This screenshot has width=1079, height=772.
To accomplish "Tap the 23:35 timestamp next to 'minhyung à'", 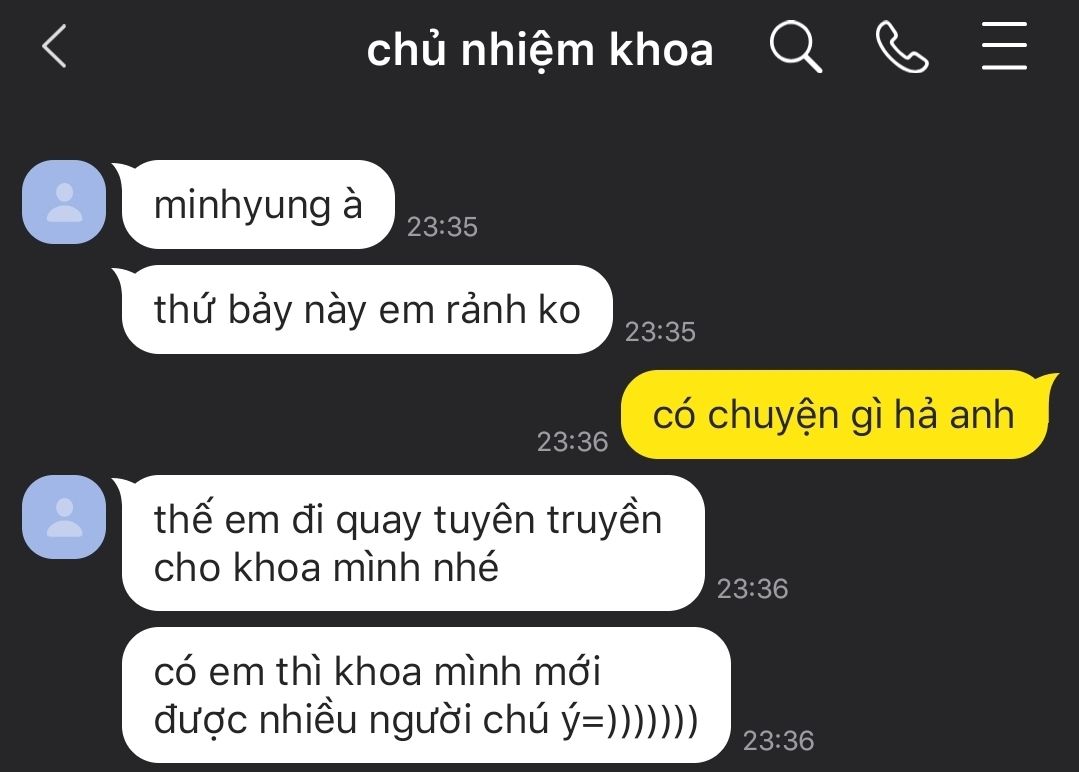I will click(442, 227).
